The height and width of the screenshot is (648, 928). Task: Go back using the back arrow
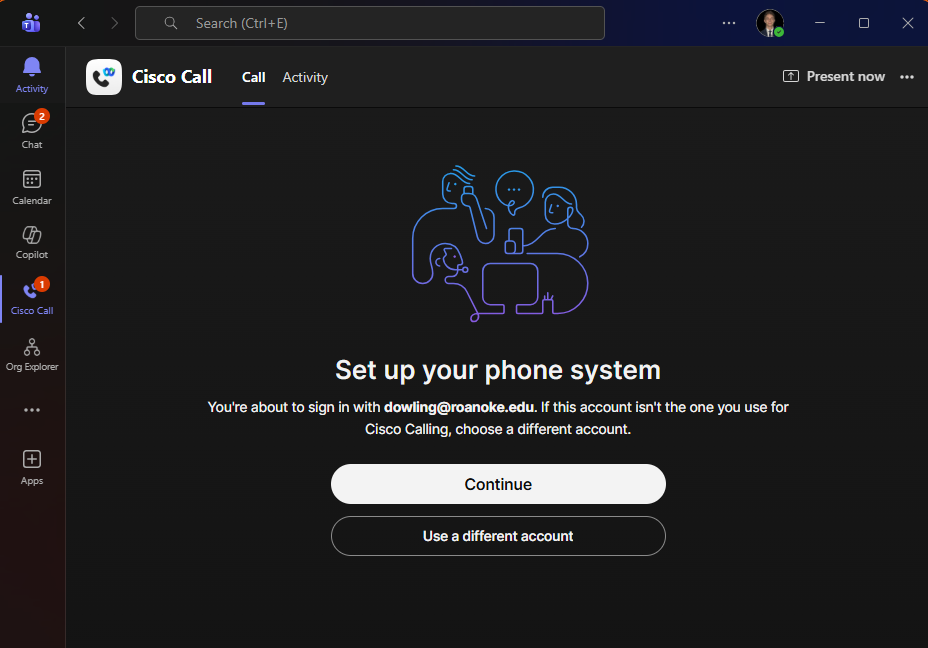pos(82,23)
